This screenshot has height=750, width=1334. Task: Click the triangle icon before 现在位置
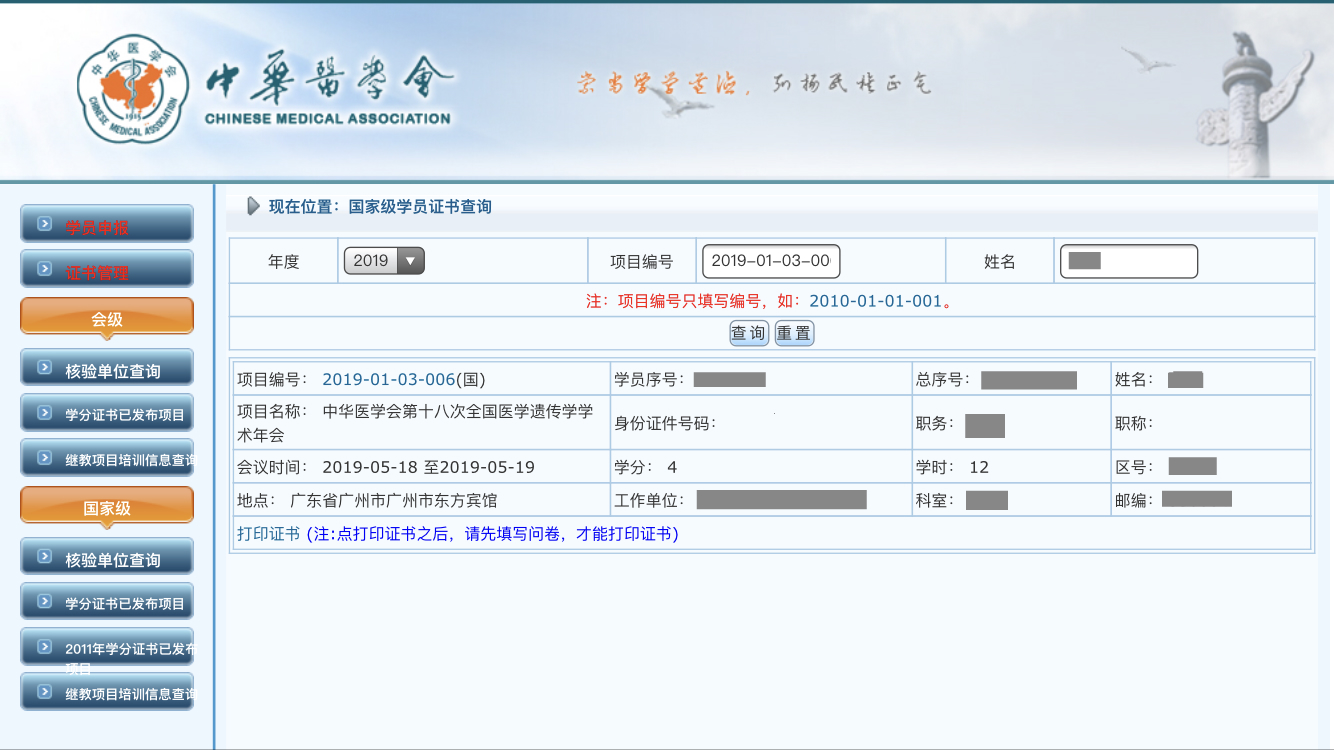[x=253, y=207]
